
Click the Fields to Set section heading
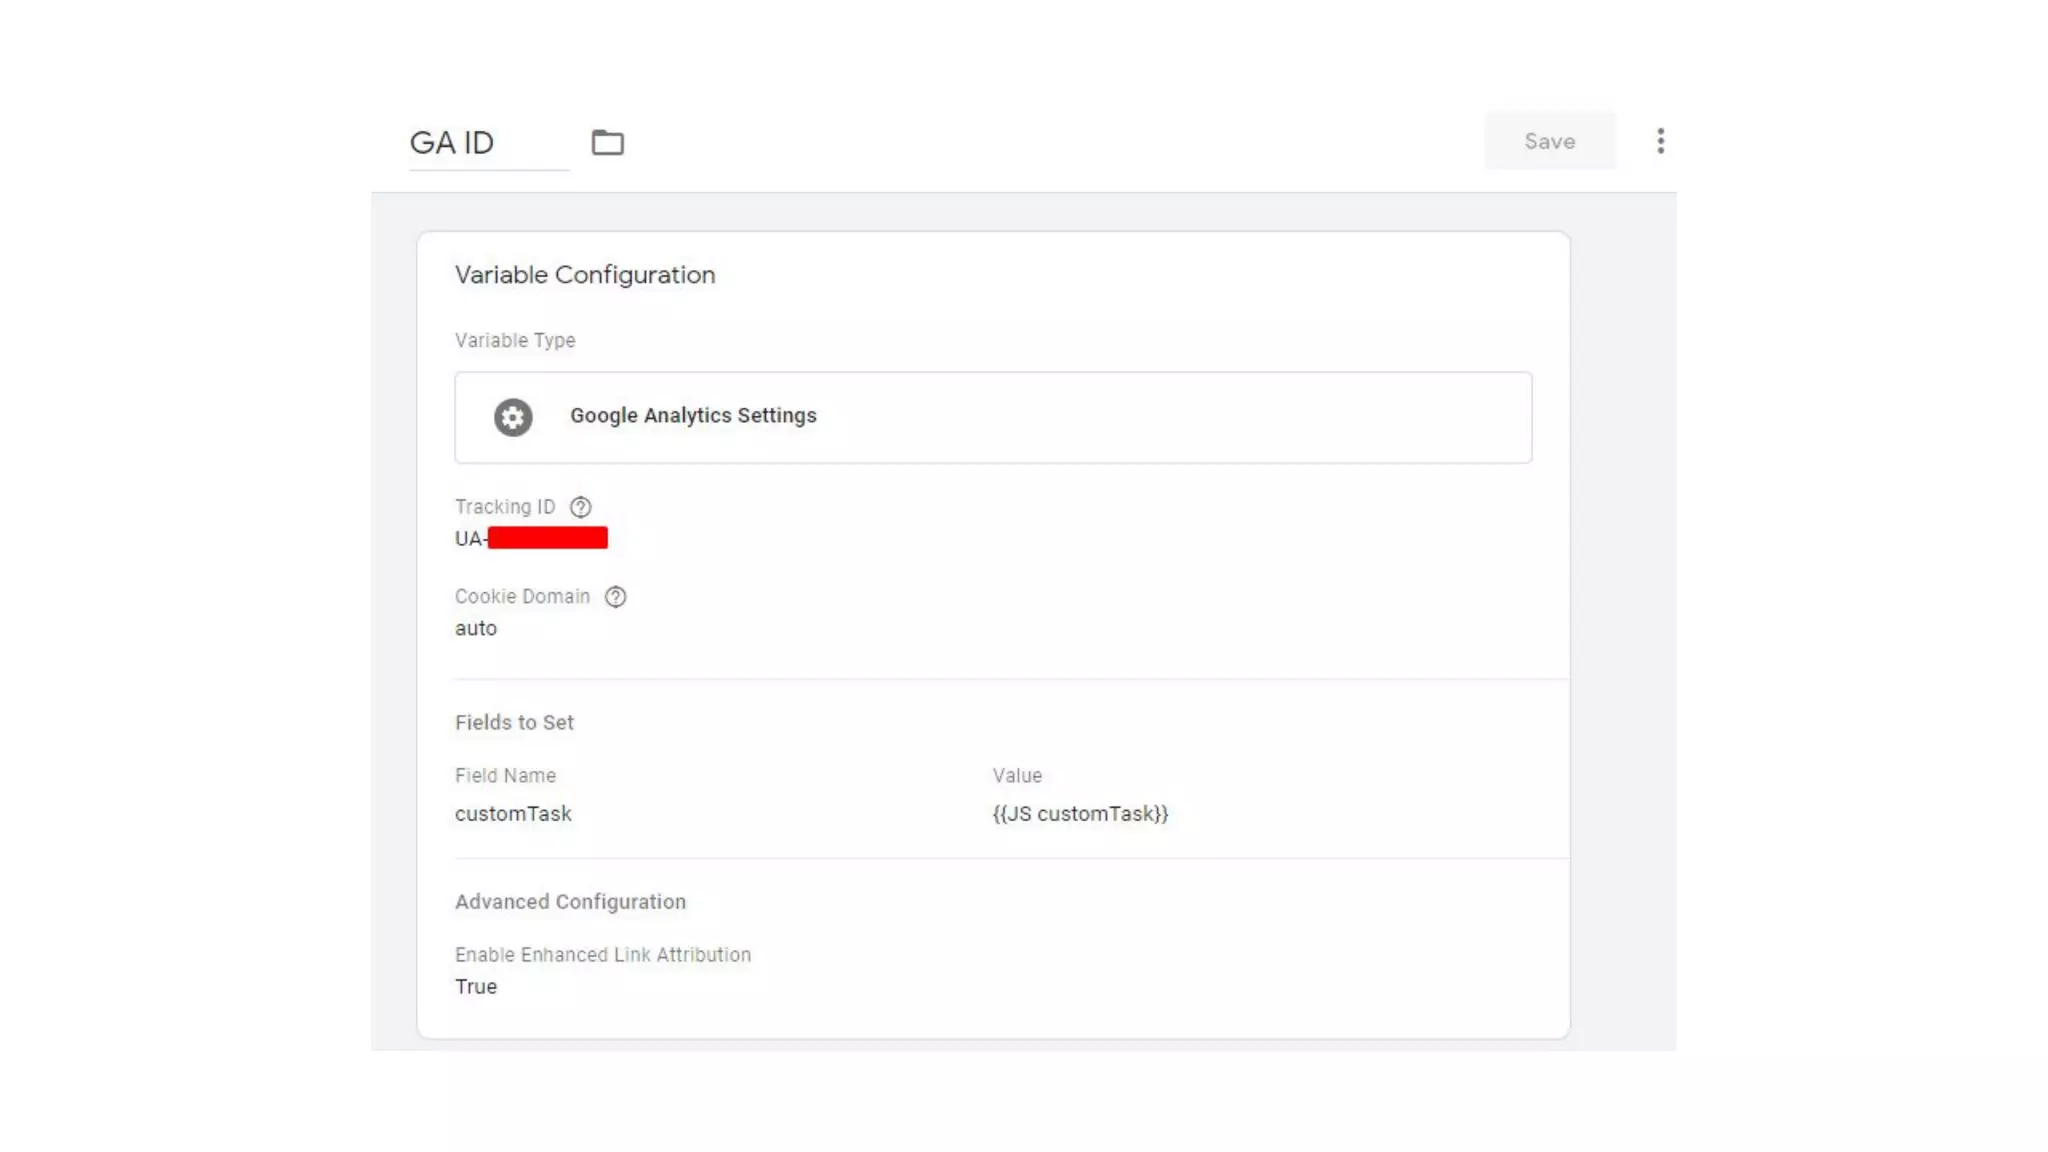click(x=514, y=723)
